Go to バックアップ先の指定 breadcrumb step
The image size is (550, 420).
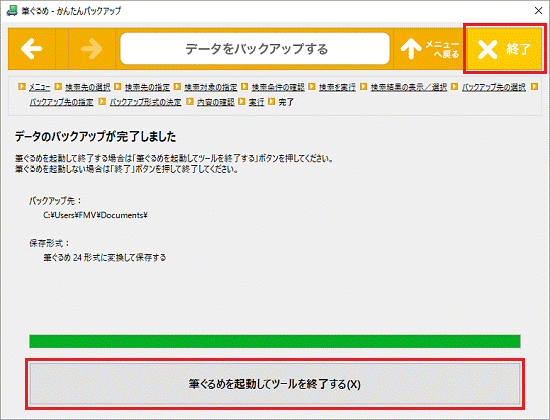coord(61,102)
